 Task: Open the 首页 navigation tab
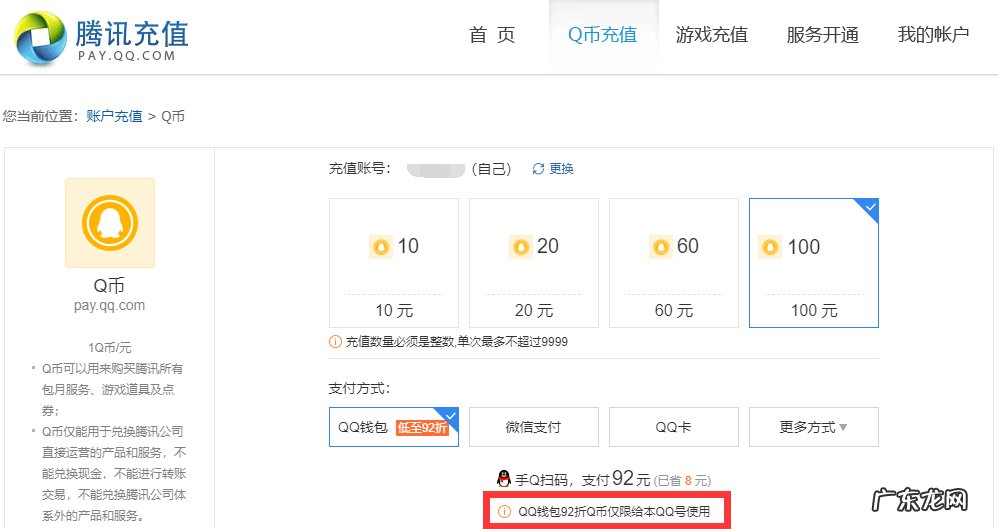pos(492,35)
